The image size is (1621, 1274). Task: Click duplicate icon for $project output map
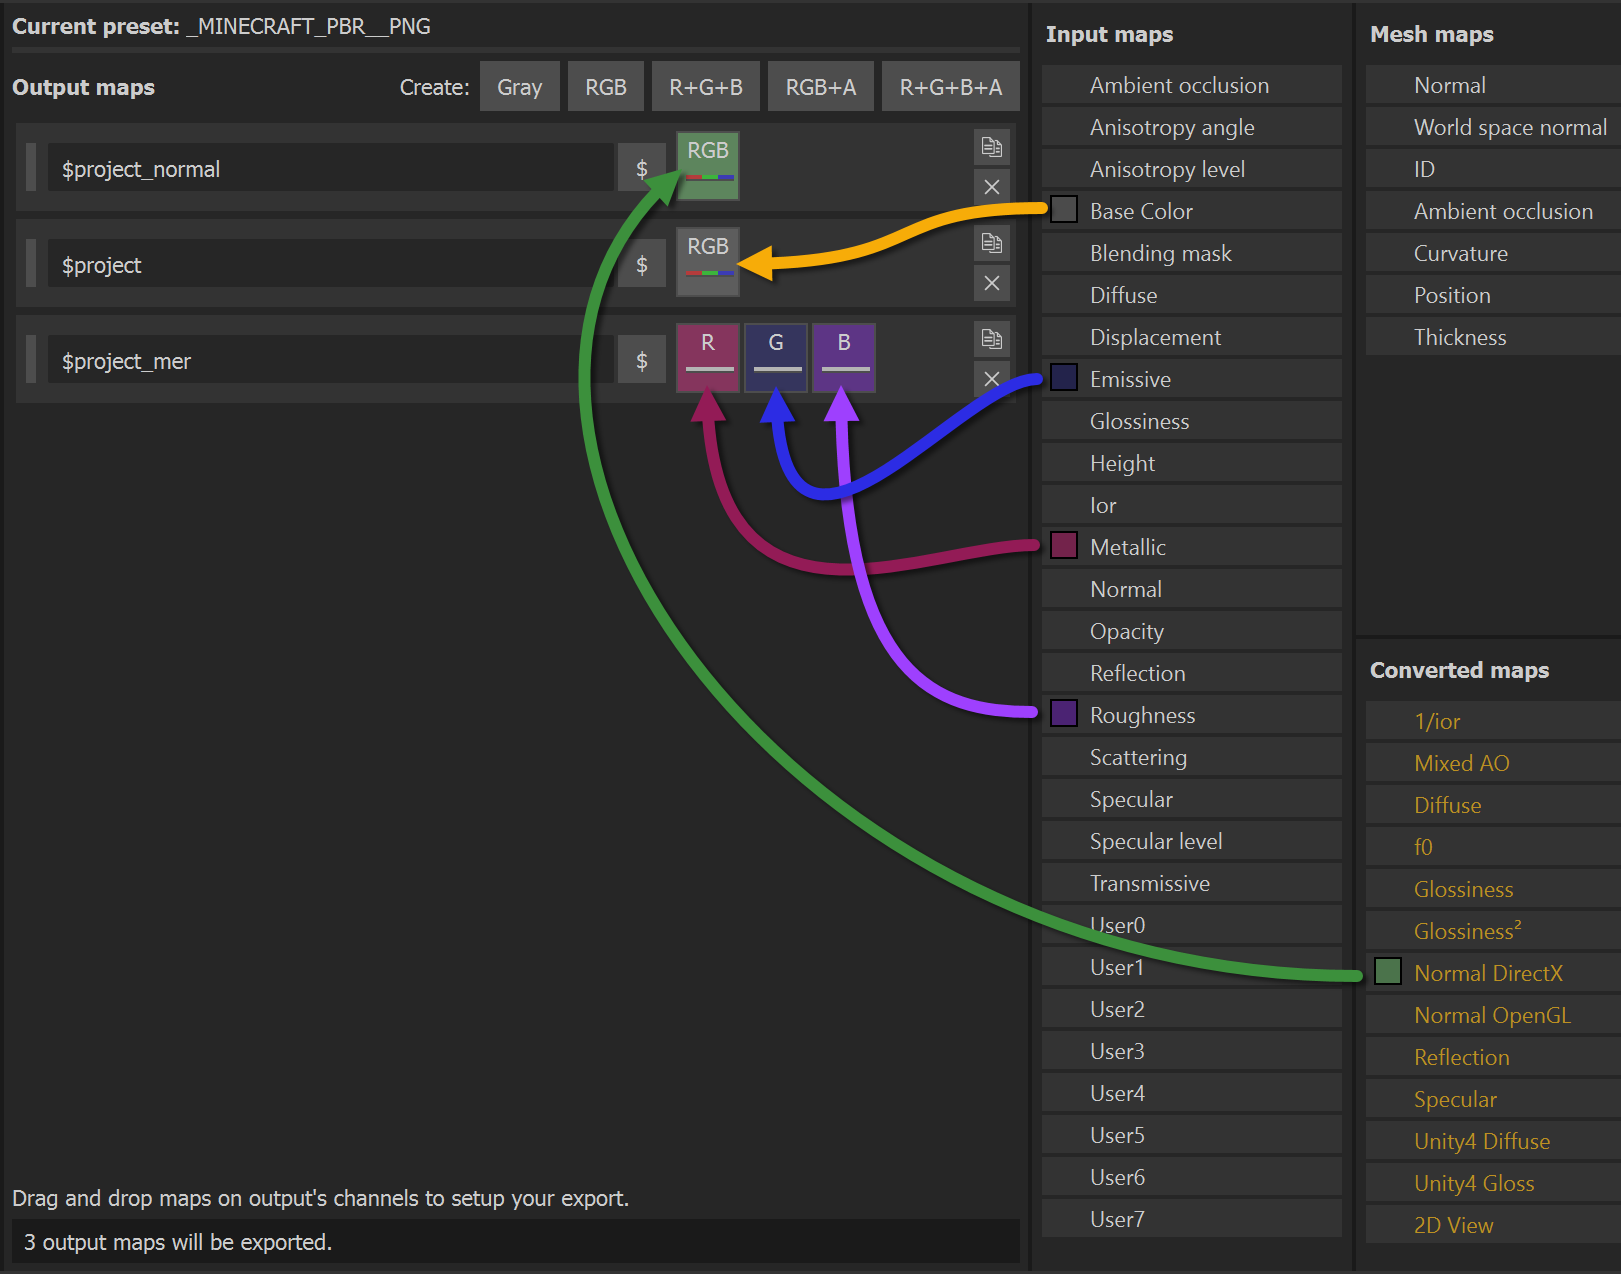pyautogui.click(x=991, y=243)
